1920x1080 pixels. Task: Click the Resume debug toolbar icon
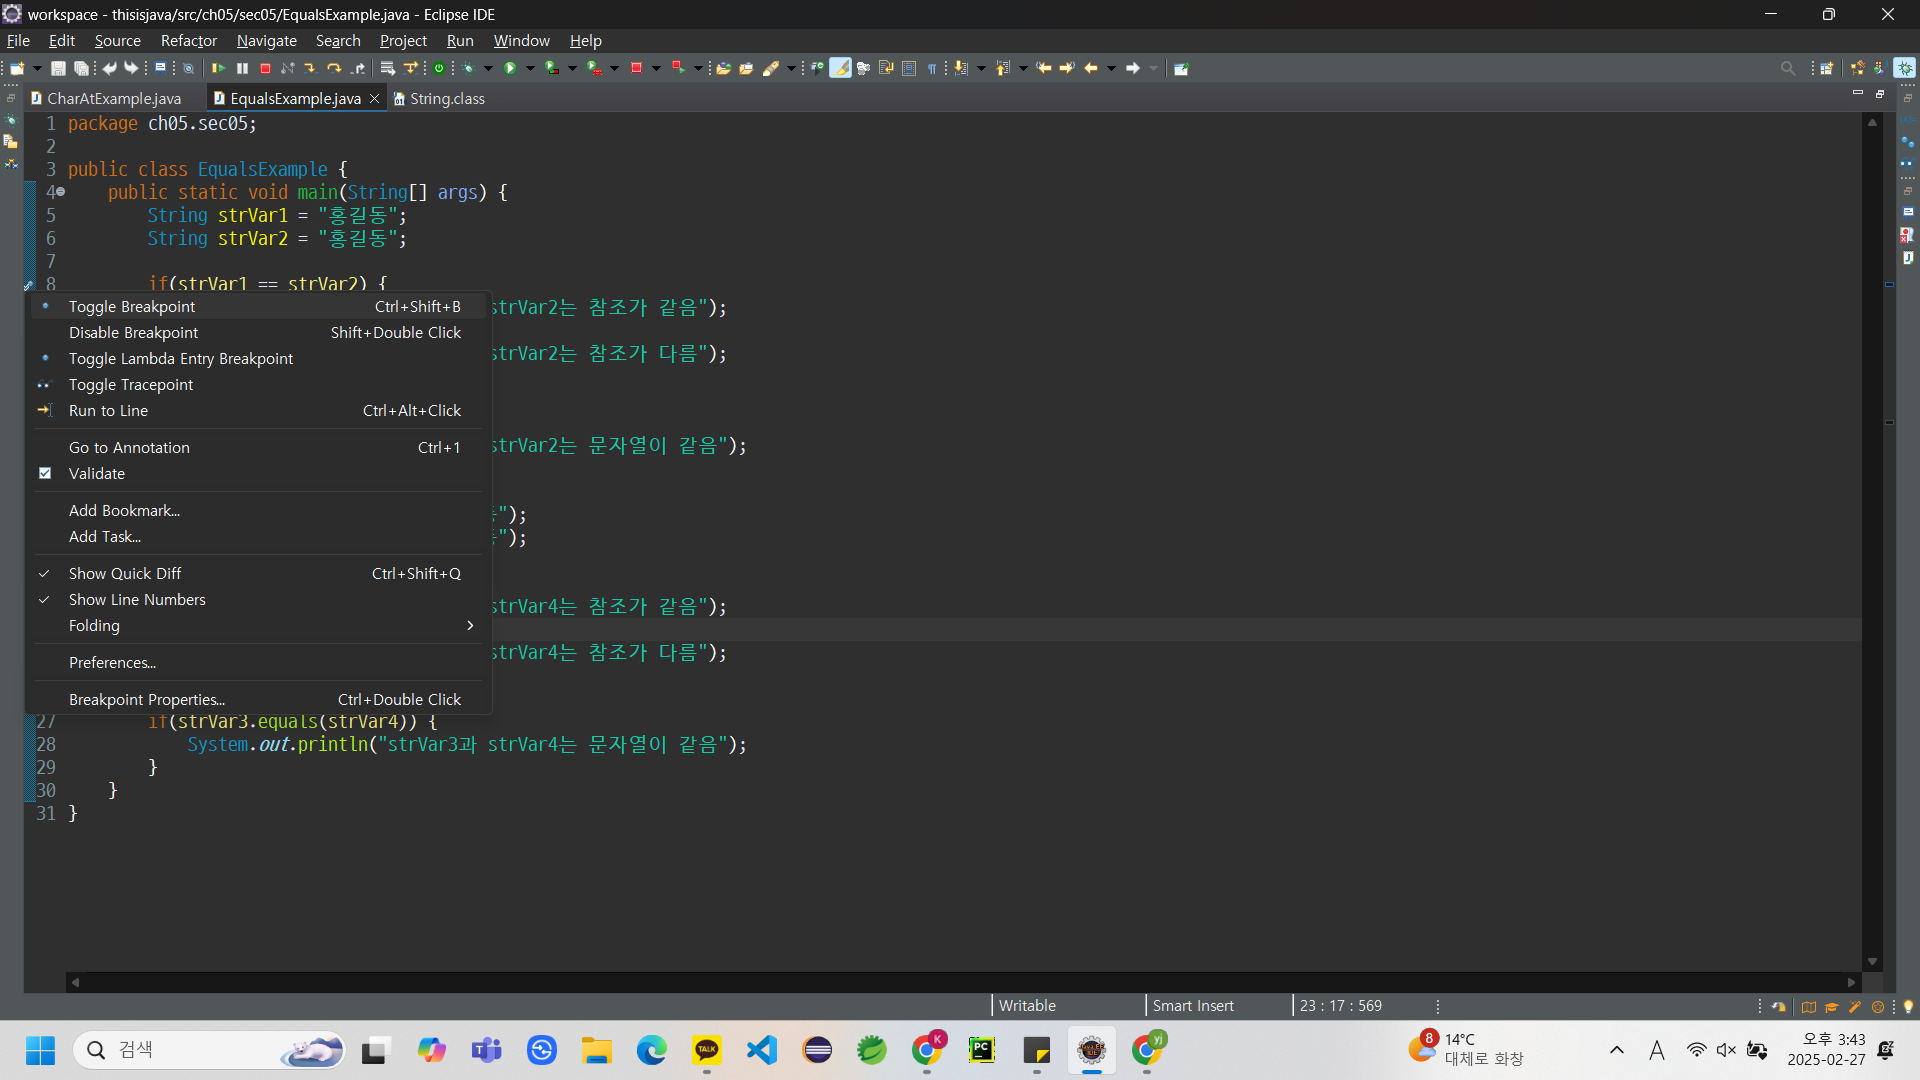[x=218, y=68]
